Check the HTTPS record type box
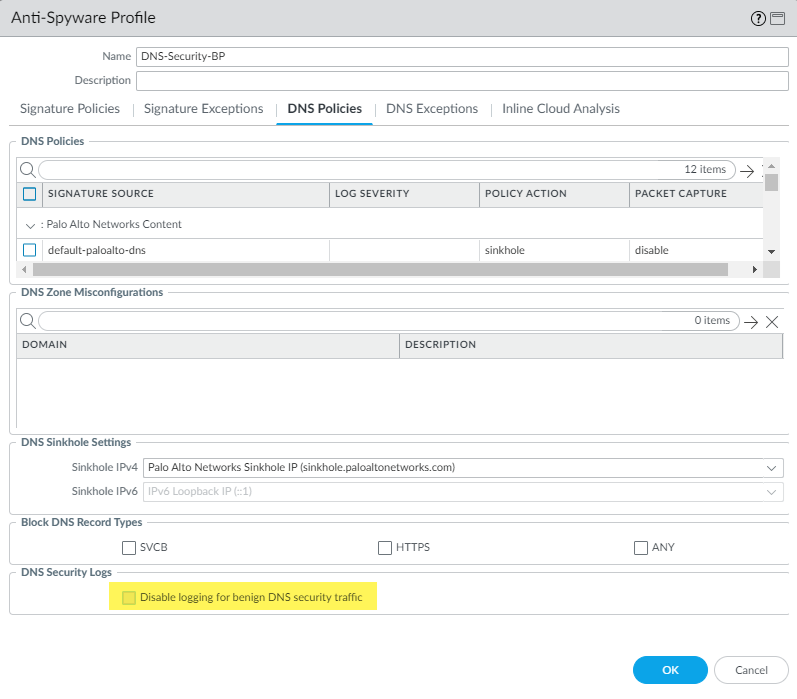The width and height of the screenshot is (797, 699). click(384, 548)
